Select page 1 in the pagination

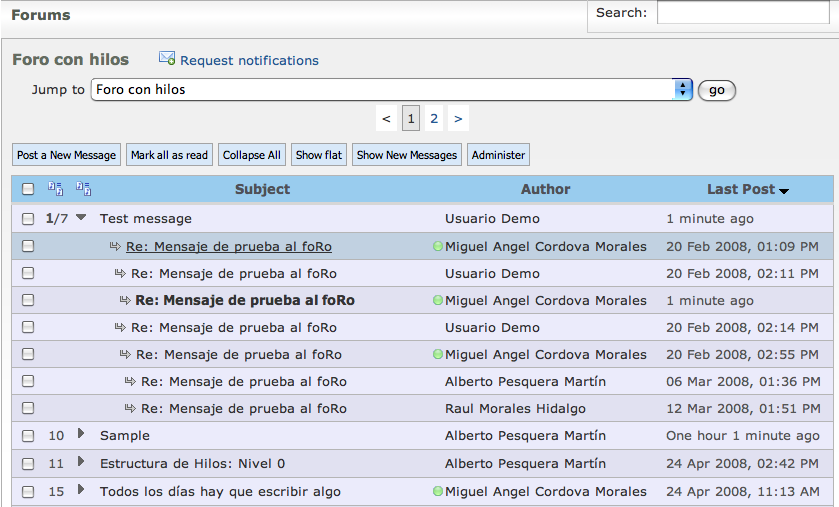pos(411,119)
